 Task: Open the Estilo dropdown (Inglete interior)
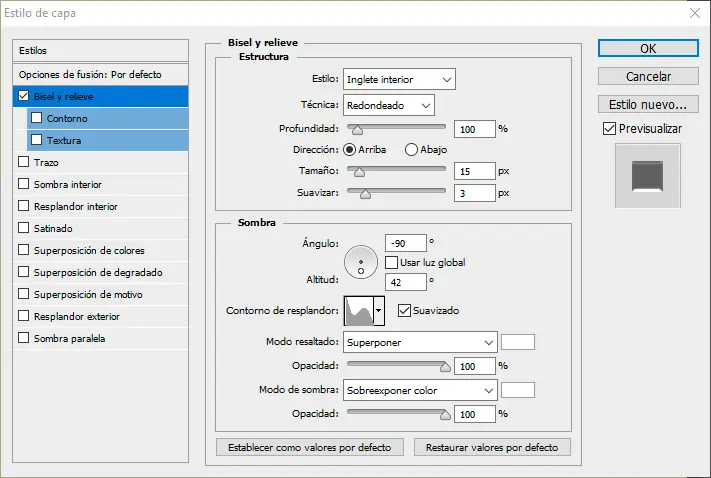399,79
